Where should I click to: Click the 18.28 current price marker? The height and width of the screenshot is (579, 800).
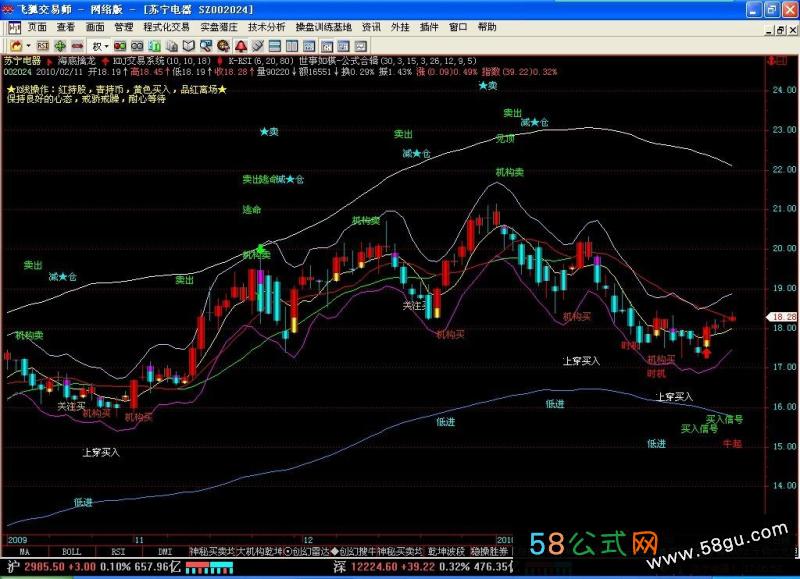click(x=784, y=317)
